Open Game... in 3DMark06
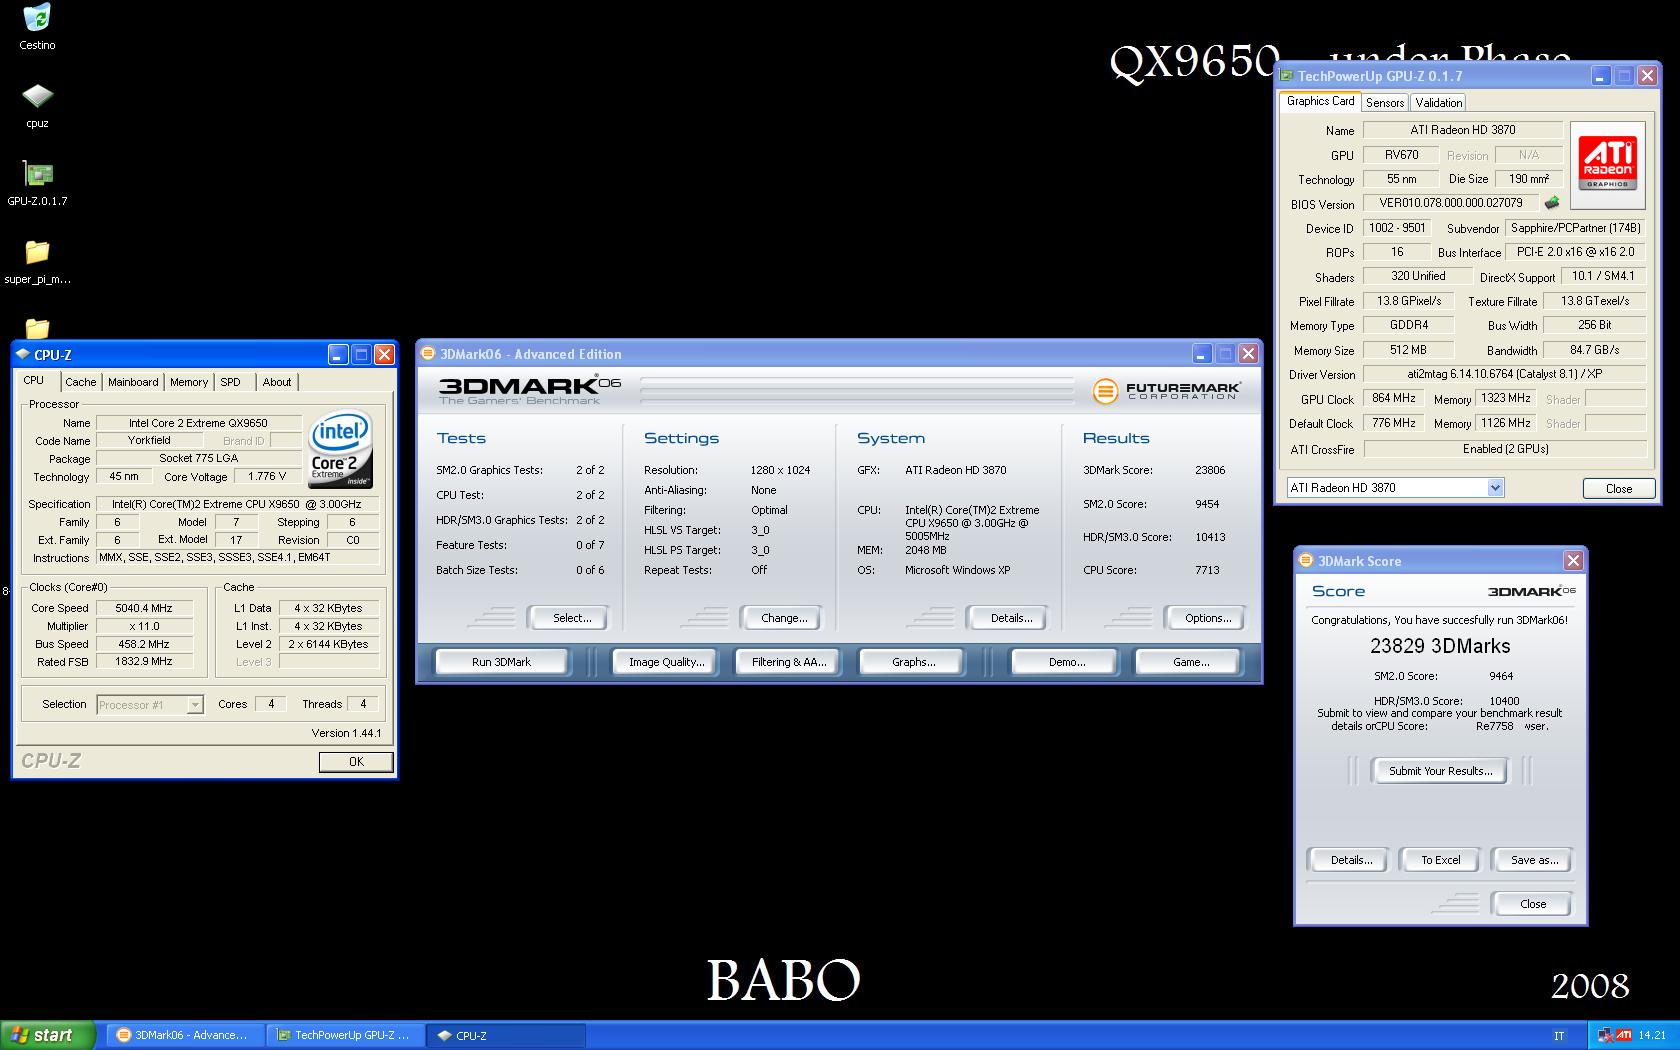Screen dimensions: 1680x1050 click(1190, 662)
